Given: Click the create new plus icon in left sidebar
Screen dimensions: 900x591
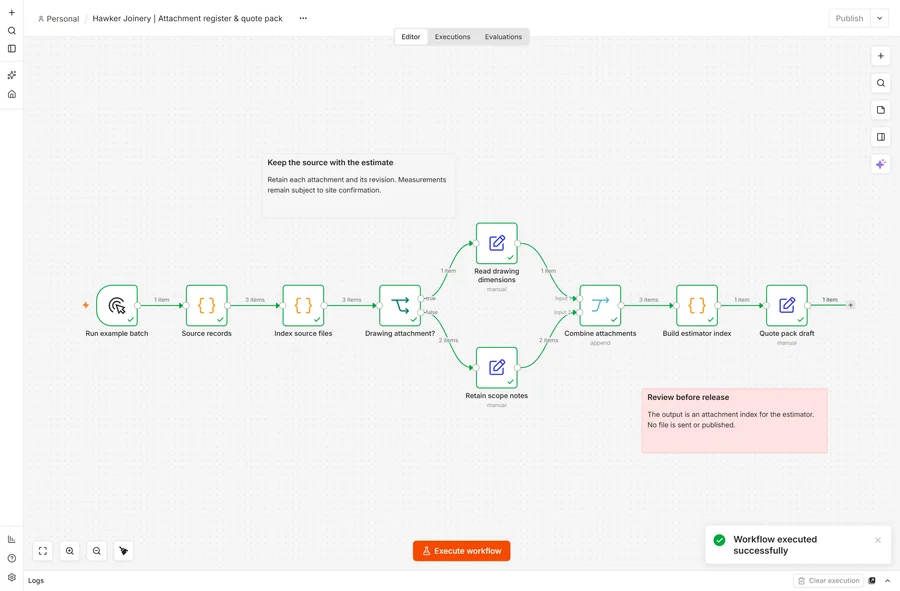Looking at the screenshot, I should click(11, 13).
